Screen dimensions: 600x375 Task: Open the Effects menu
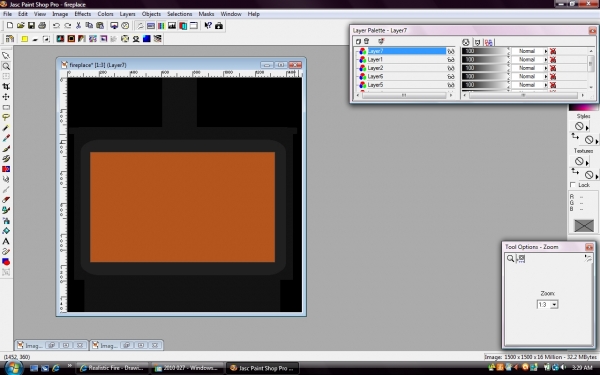[x=83, y=14]
